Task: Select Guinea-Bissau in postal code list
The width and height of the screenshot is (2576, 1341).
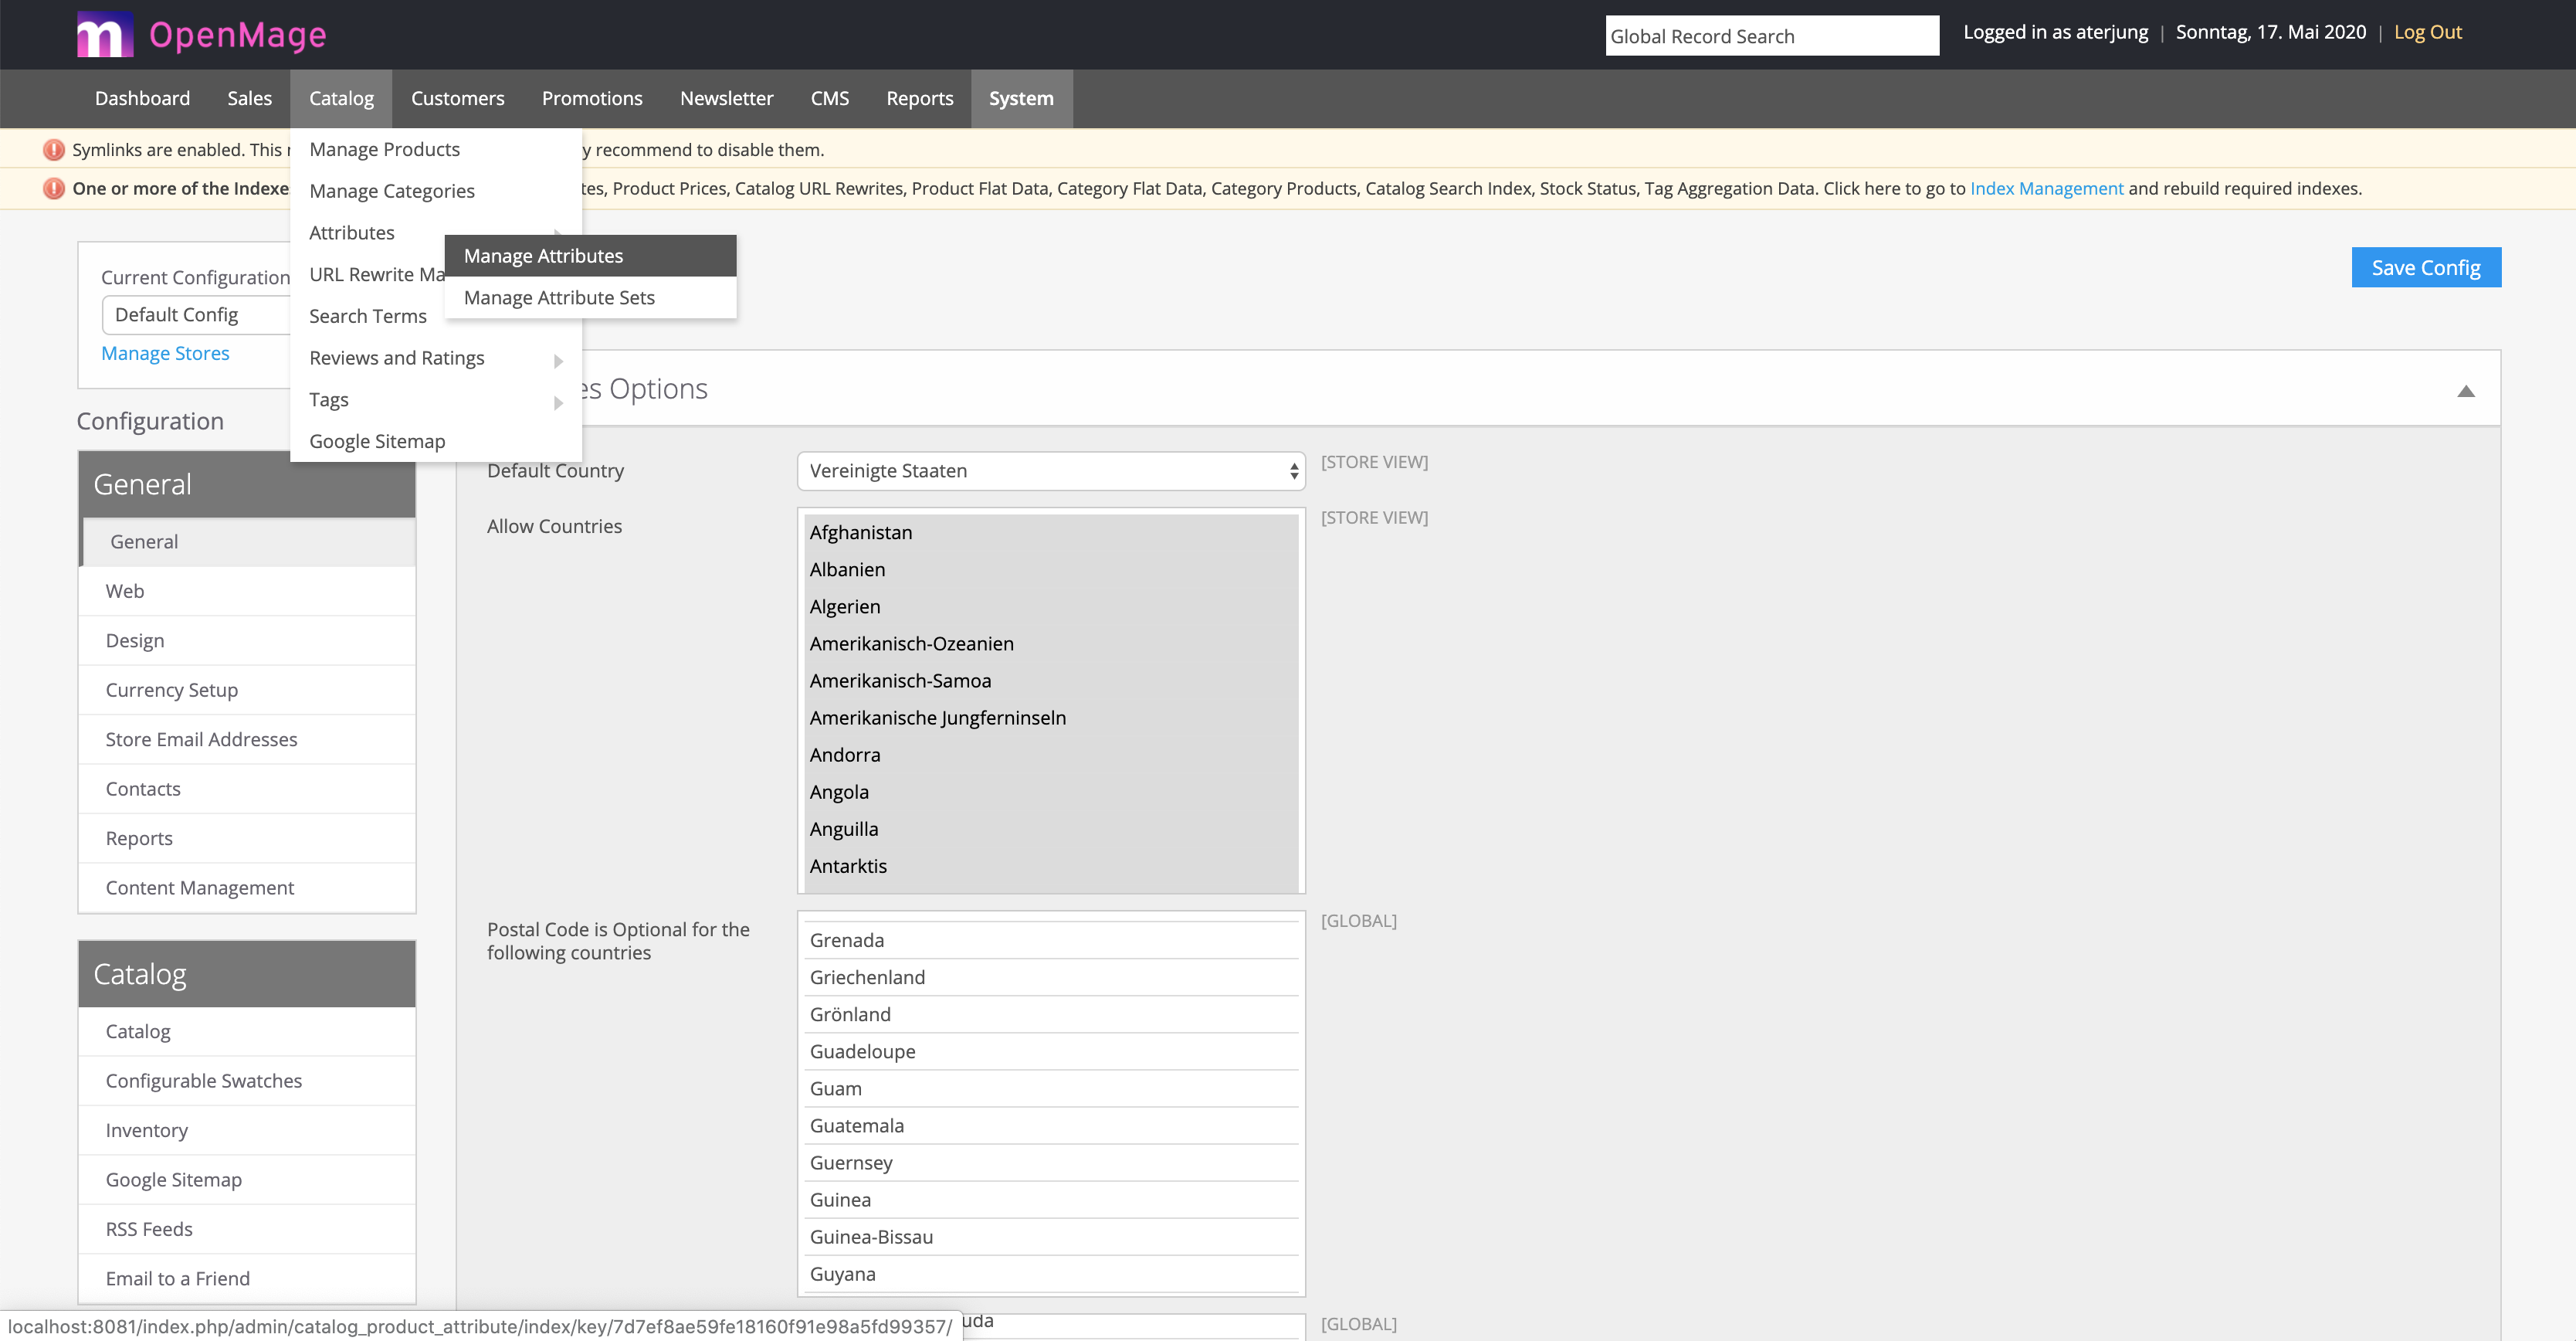Action: [1051, 1237]
